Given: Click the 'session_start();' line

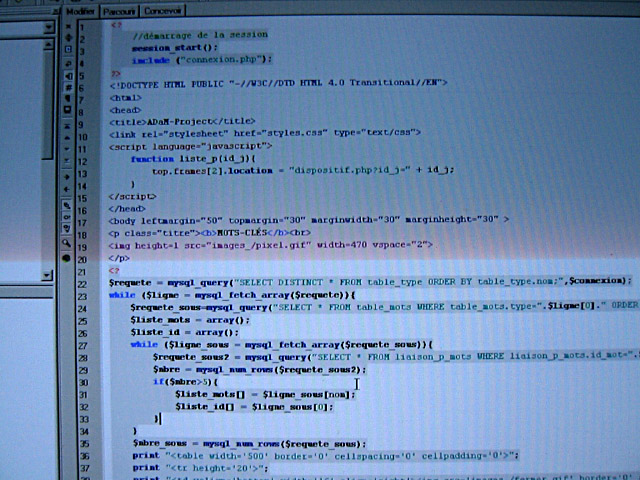Looking at the screenshot, I should click(x=174, y=48).
